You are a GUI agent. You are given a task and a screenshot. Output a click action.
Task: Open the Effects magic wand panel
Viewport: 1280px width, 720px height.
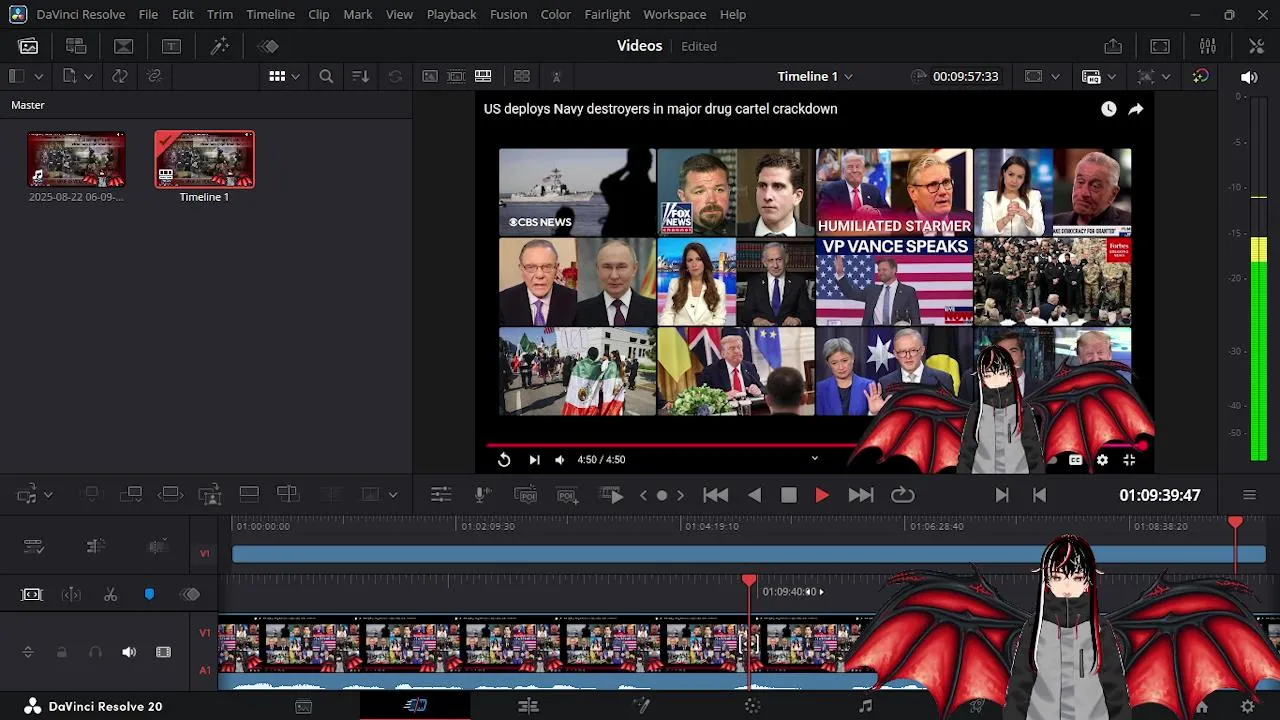220,46
